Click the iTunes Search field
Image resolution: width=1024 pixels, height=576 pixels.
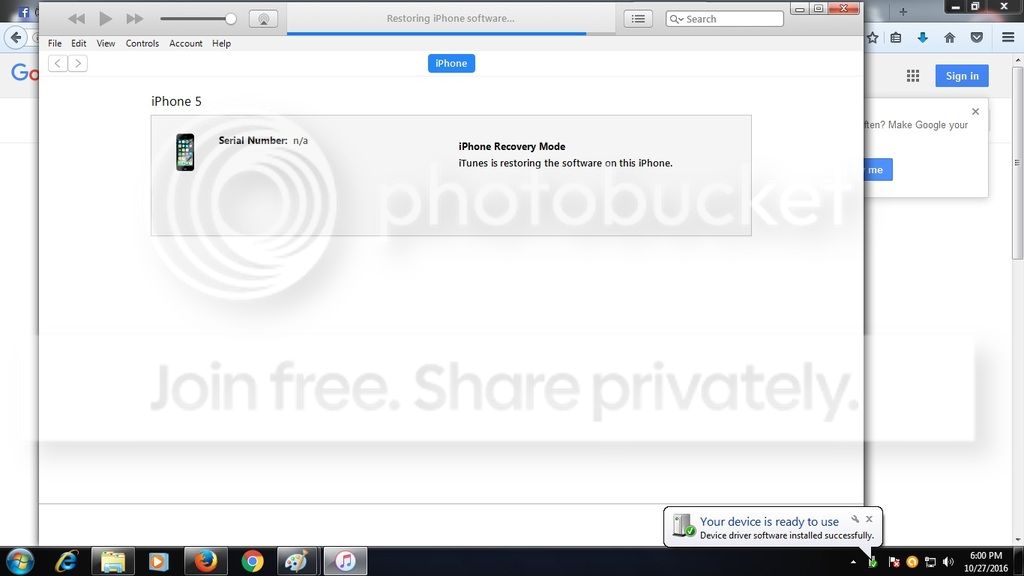tap(730, 19)
